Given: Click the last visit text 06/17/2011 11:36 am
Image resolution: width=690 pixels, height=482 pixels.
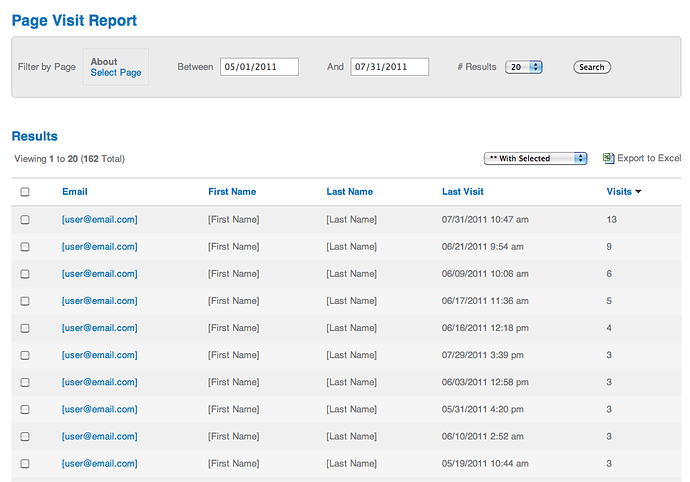Looking at the screenshot, I should click(x=485, y=301).
